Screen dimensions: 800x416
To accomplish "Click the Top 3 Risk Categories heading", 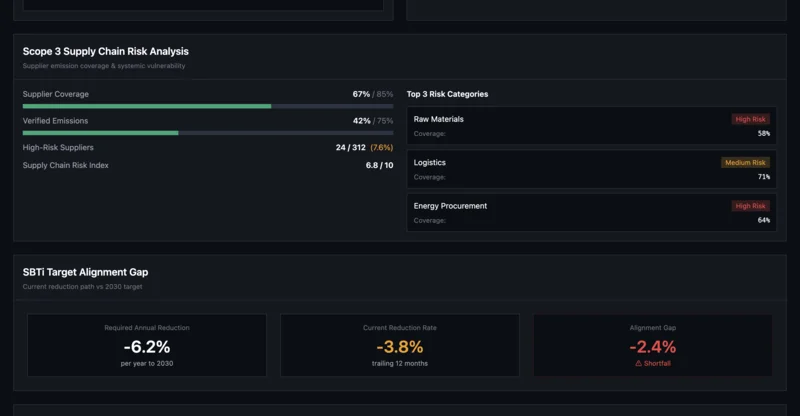I will pyautogui.click(x=447, y=94).
